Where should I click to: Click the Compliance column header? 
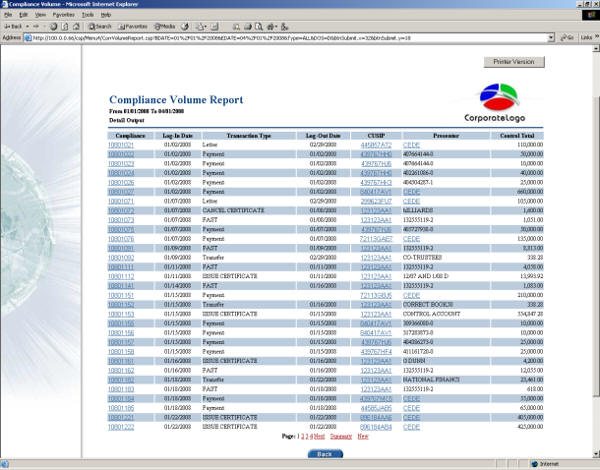tap(130, 135)
